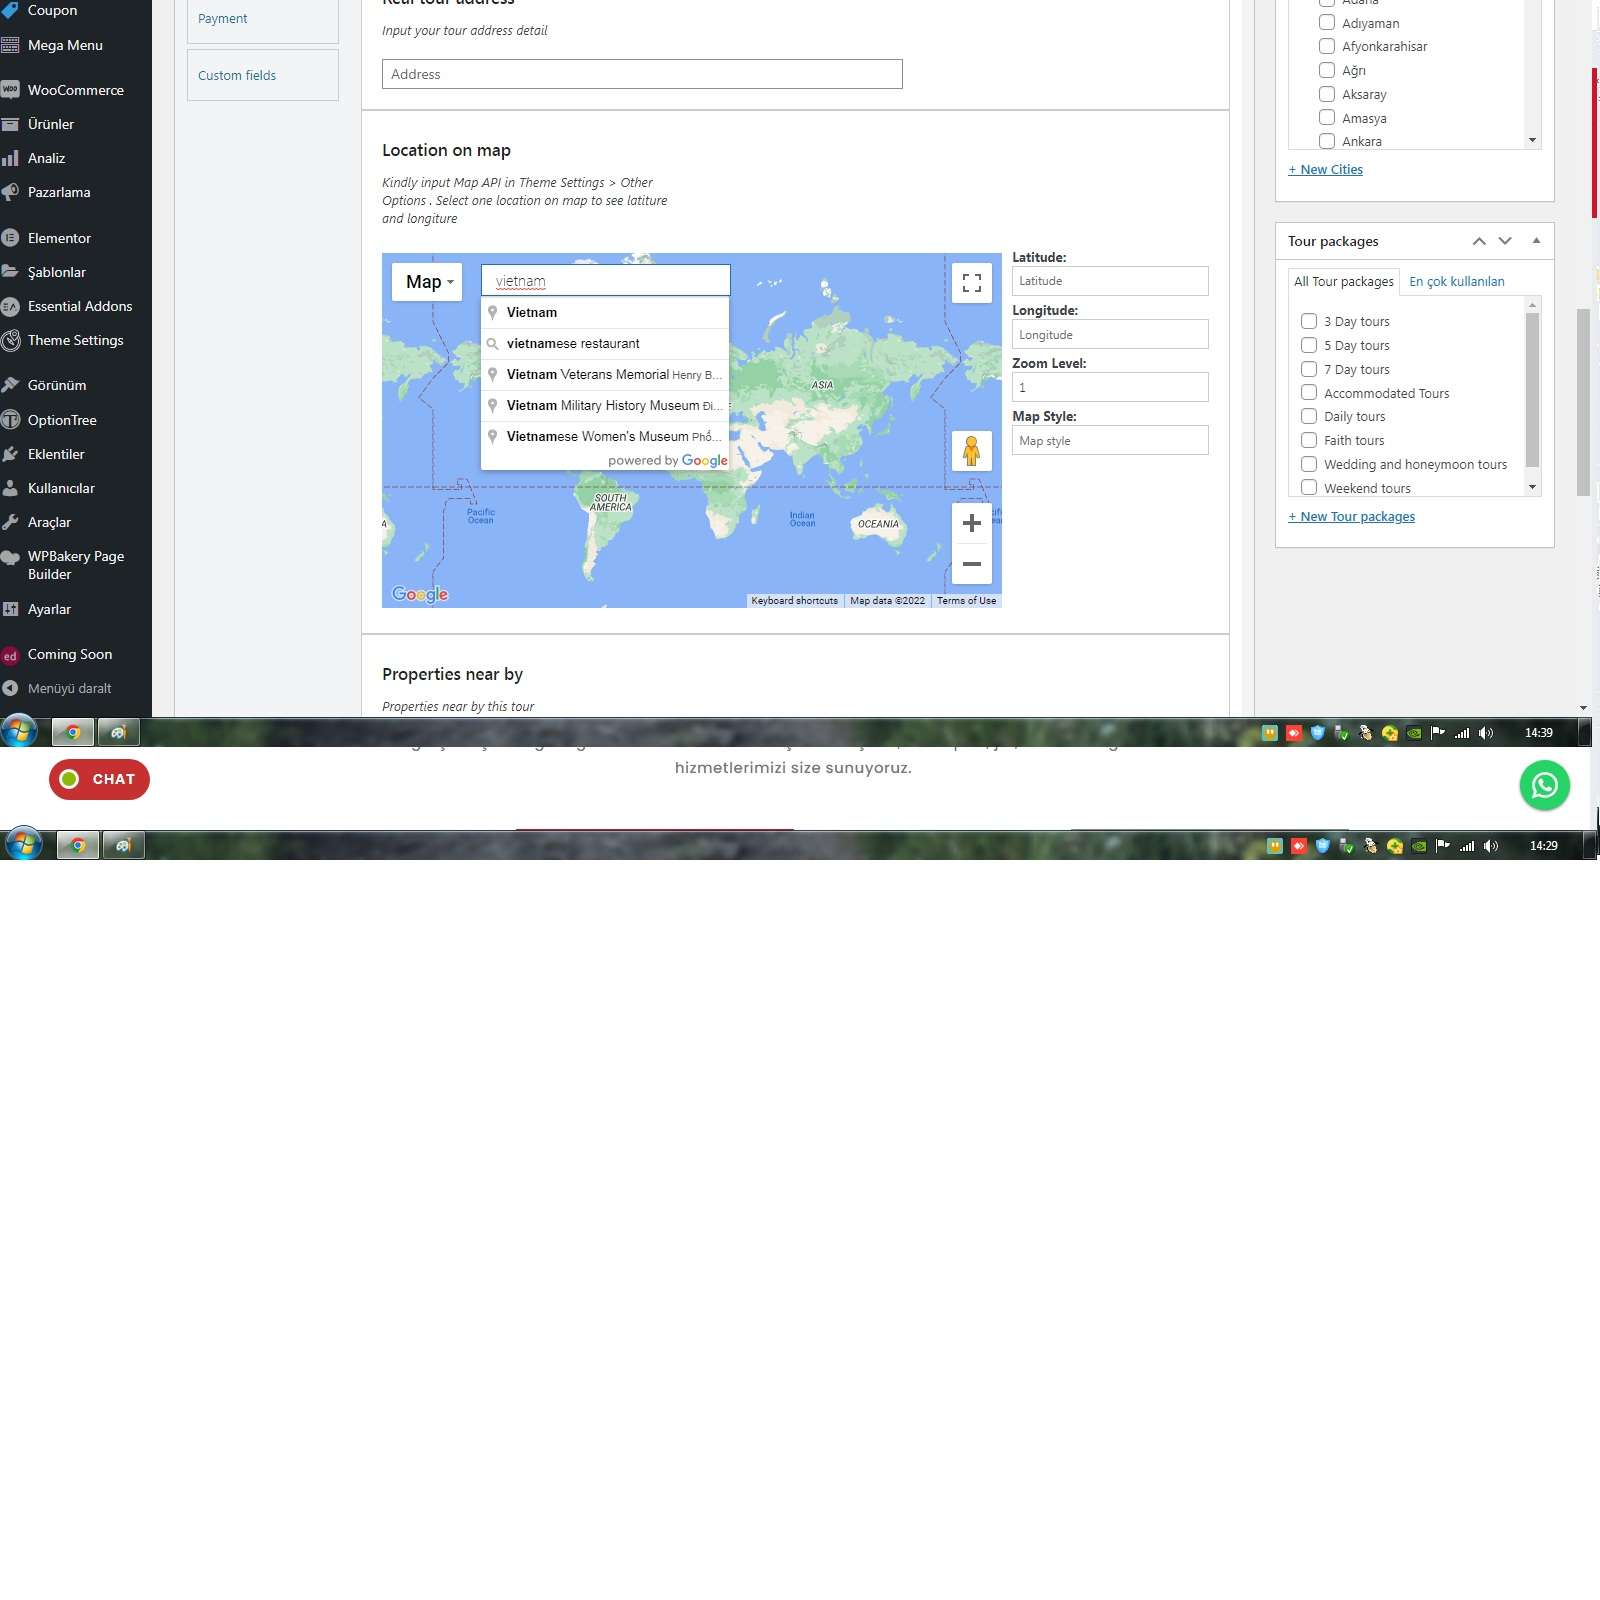Click the Tour packages list scrollbar
Image resolution: width=1600 pixels, height=1600 pixels.
(1532, 390)
